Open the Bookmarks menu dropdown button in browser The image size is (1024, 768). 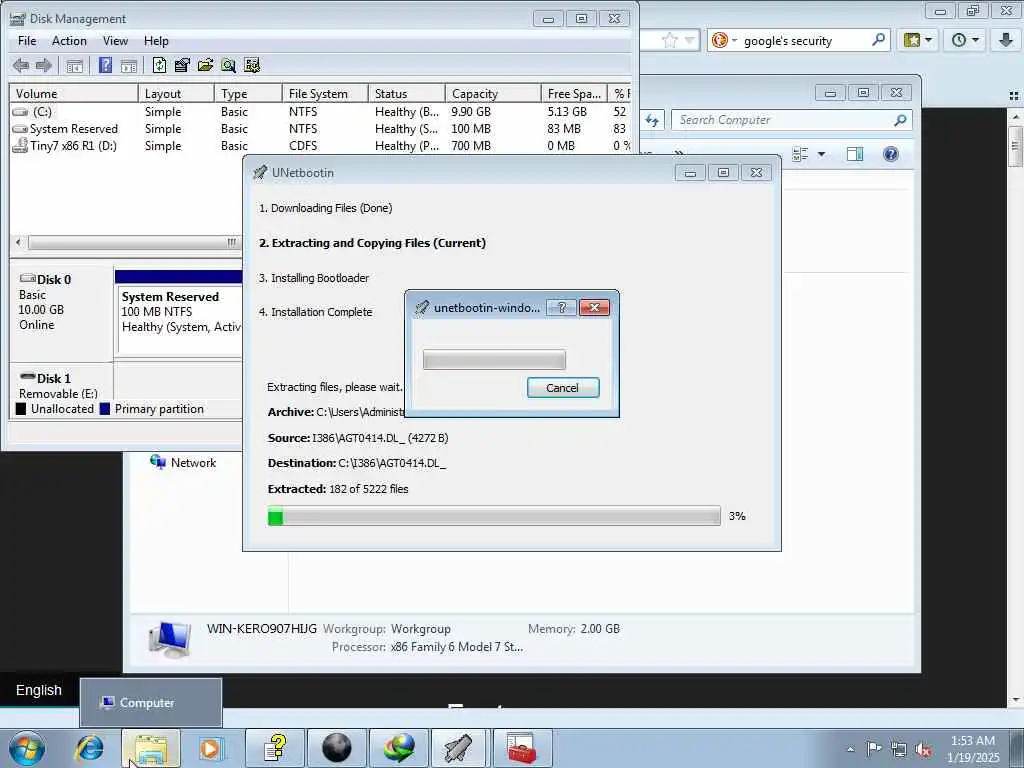click(919, 40)
